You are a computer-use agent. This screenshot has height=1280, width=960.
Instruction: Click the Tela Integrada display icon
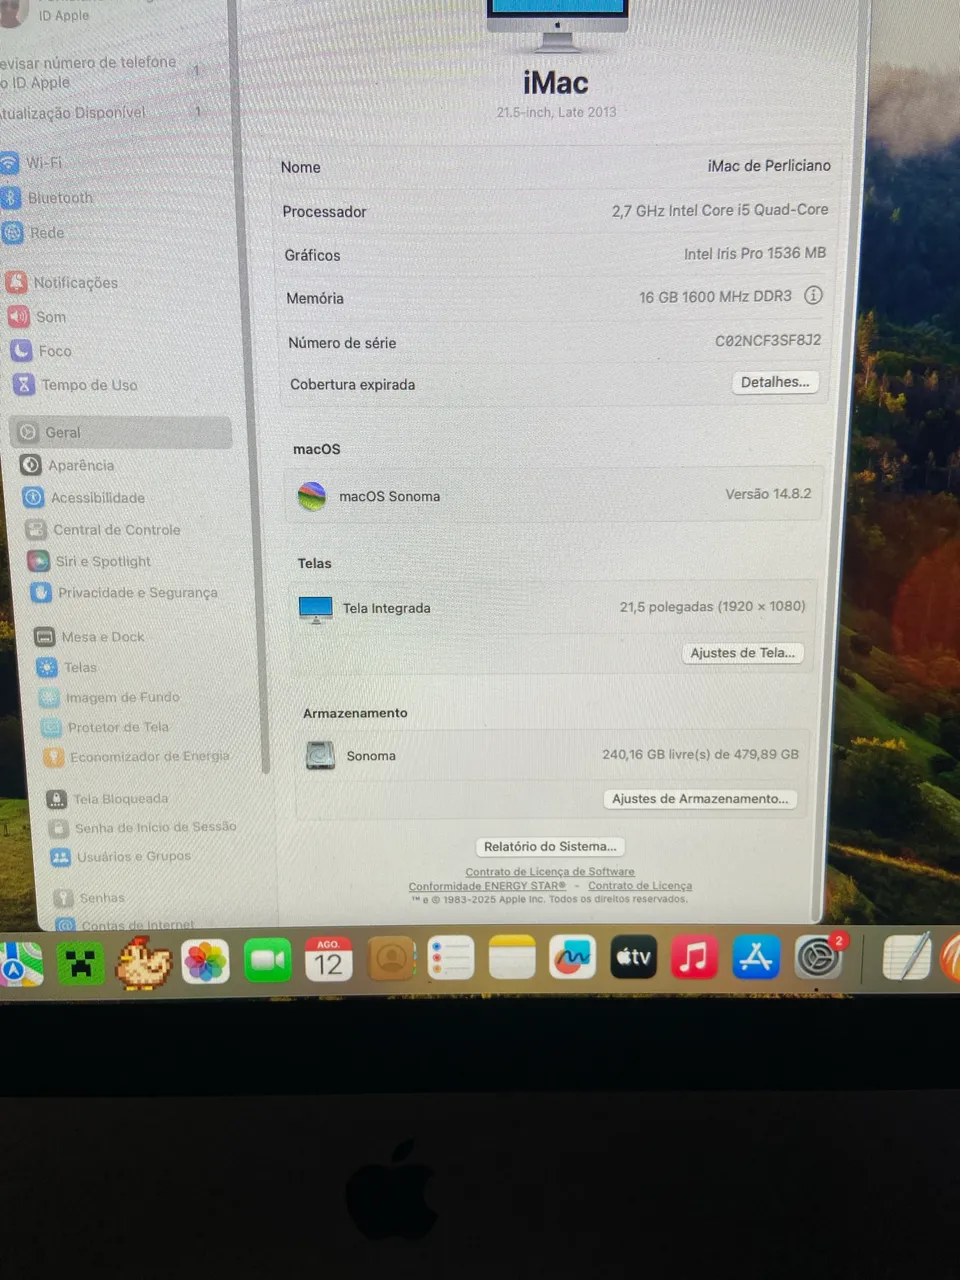coord(316,608)
